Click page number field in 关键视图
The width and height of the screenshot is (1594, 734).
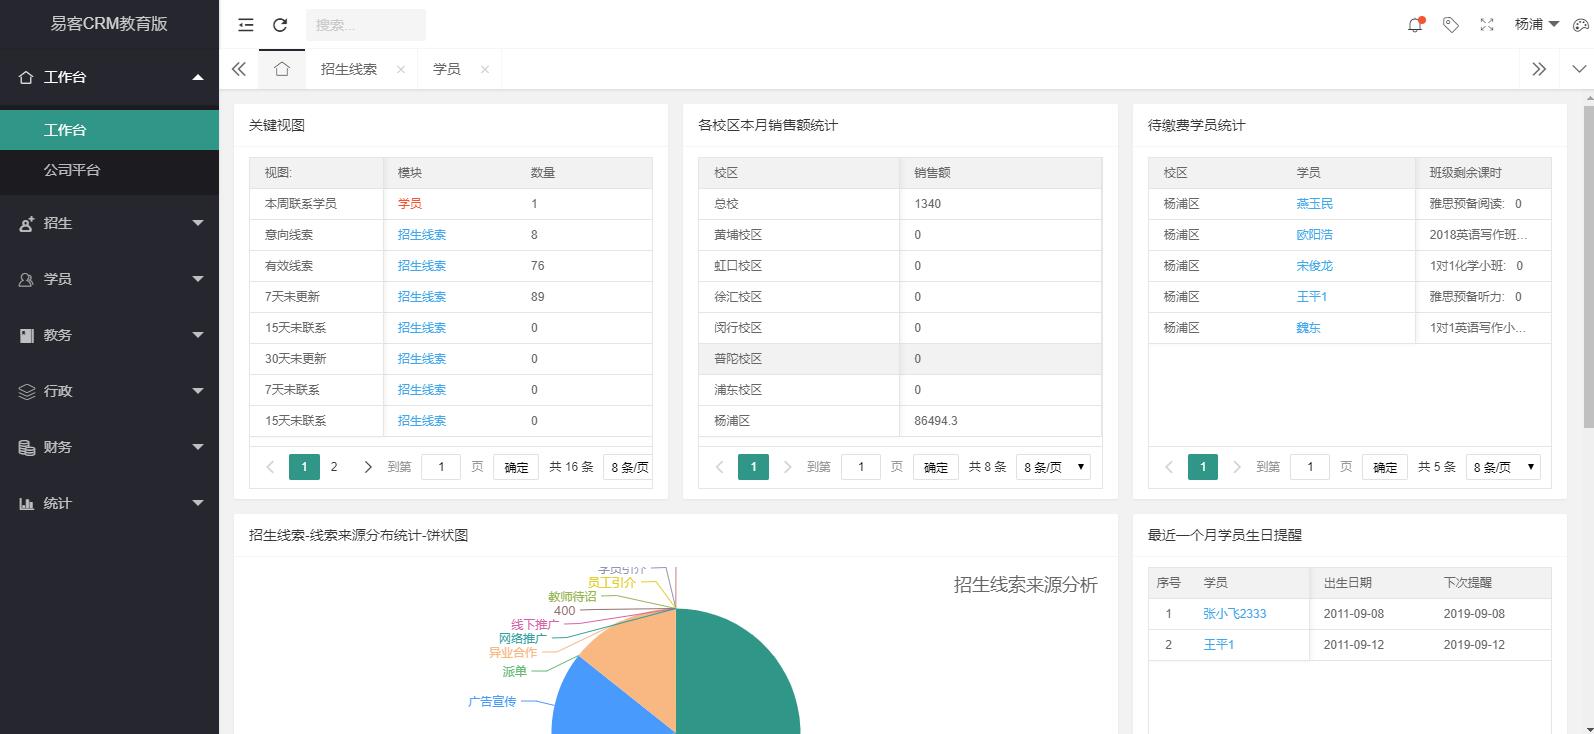click(441, 467)
